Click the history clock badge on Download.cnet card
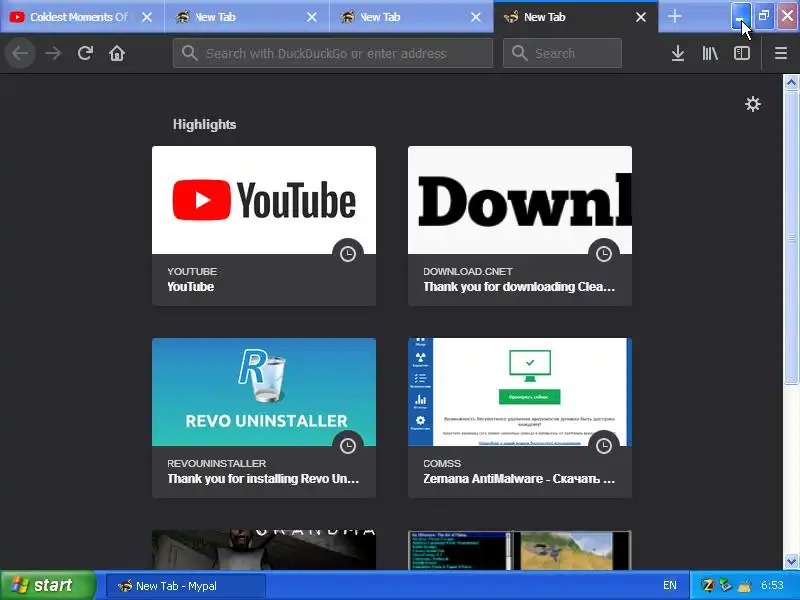800x600 pixels. click(604, 254)
